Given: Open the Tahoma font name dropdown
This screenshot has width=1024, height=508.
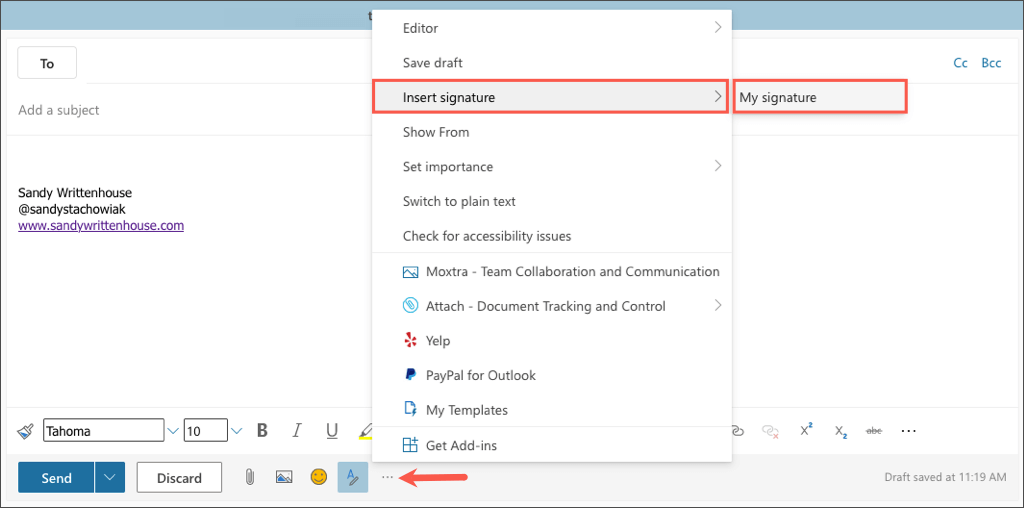Looking at the screenshot, I should [x=173, y=431].
